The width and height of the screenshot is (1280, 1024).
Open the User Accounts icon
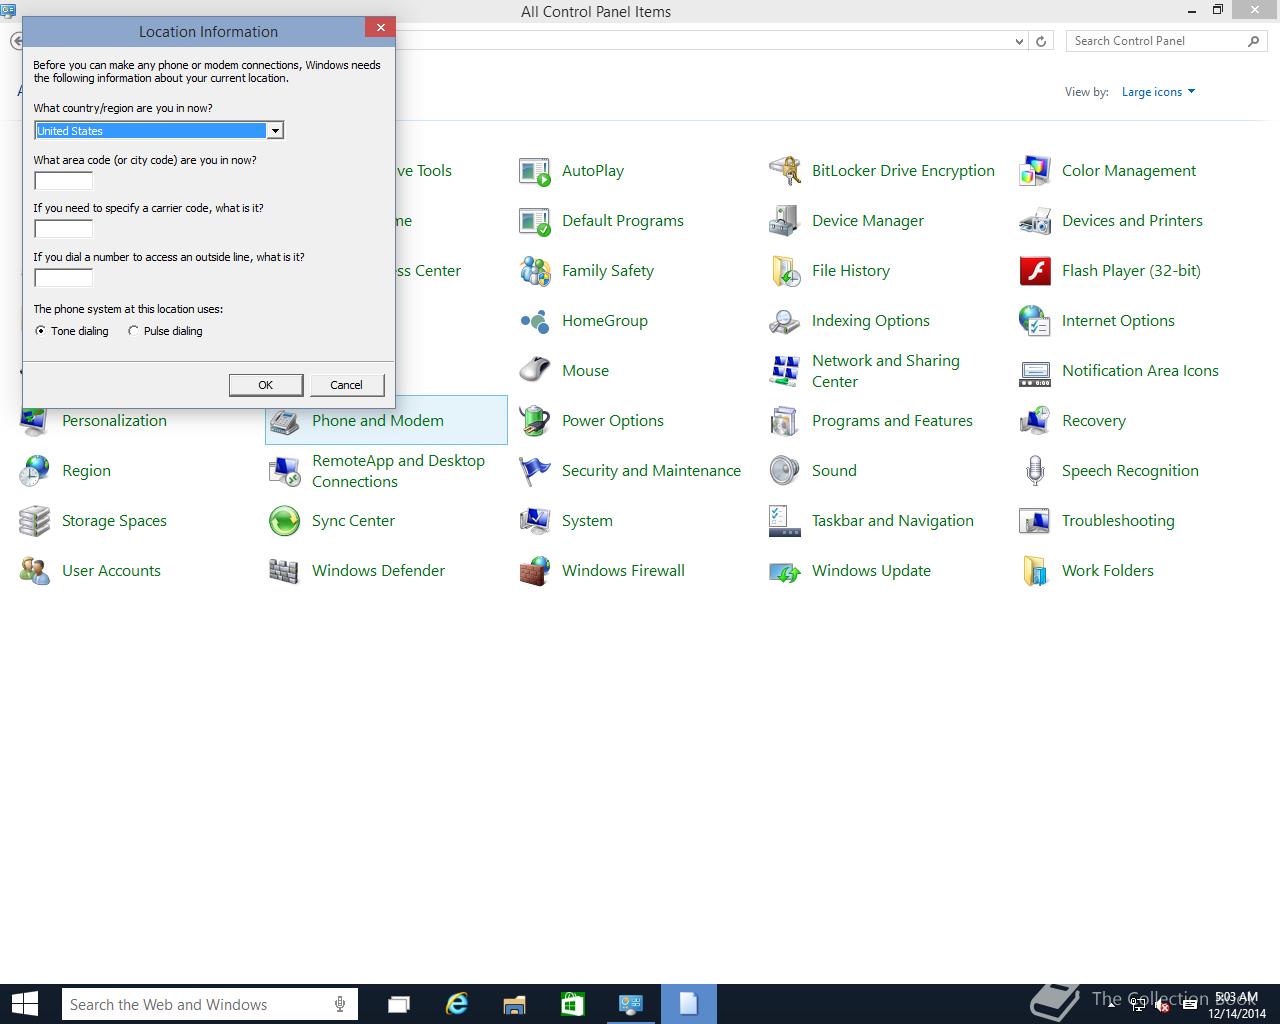[x=35, y=571]
